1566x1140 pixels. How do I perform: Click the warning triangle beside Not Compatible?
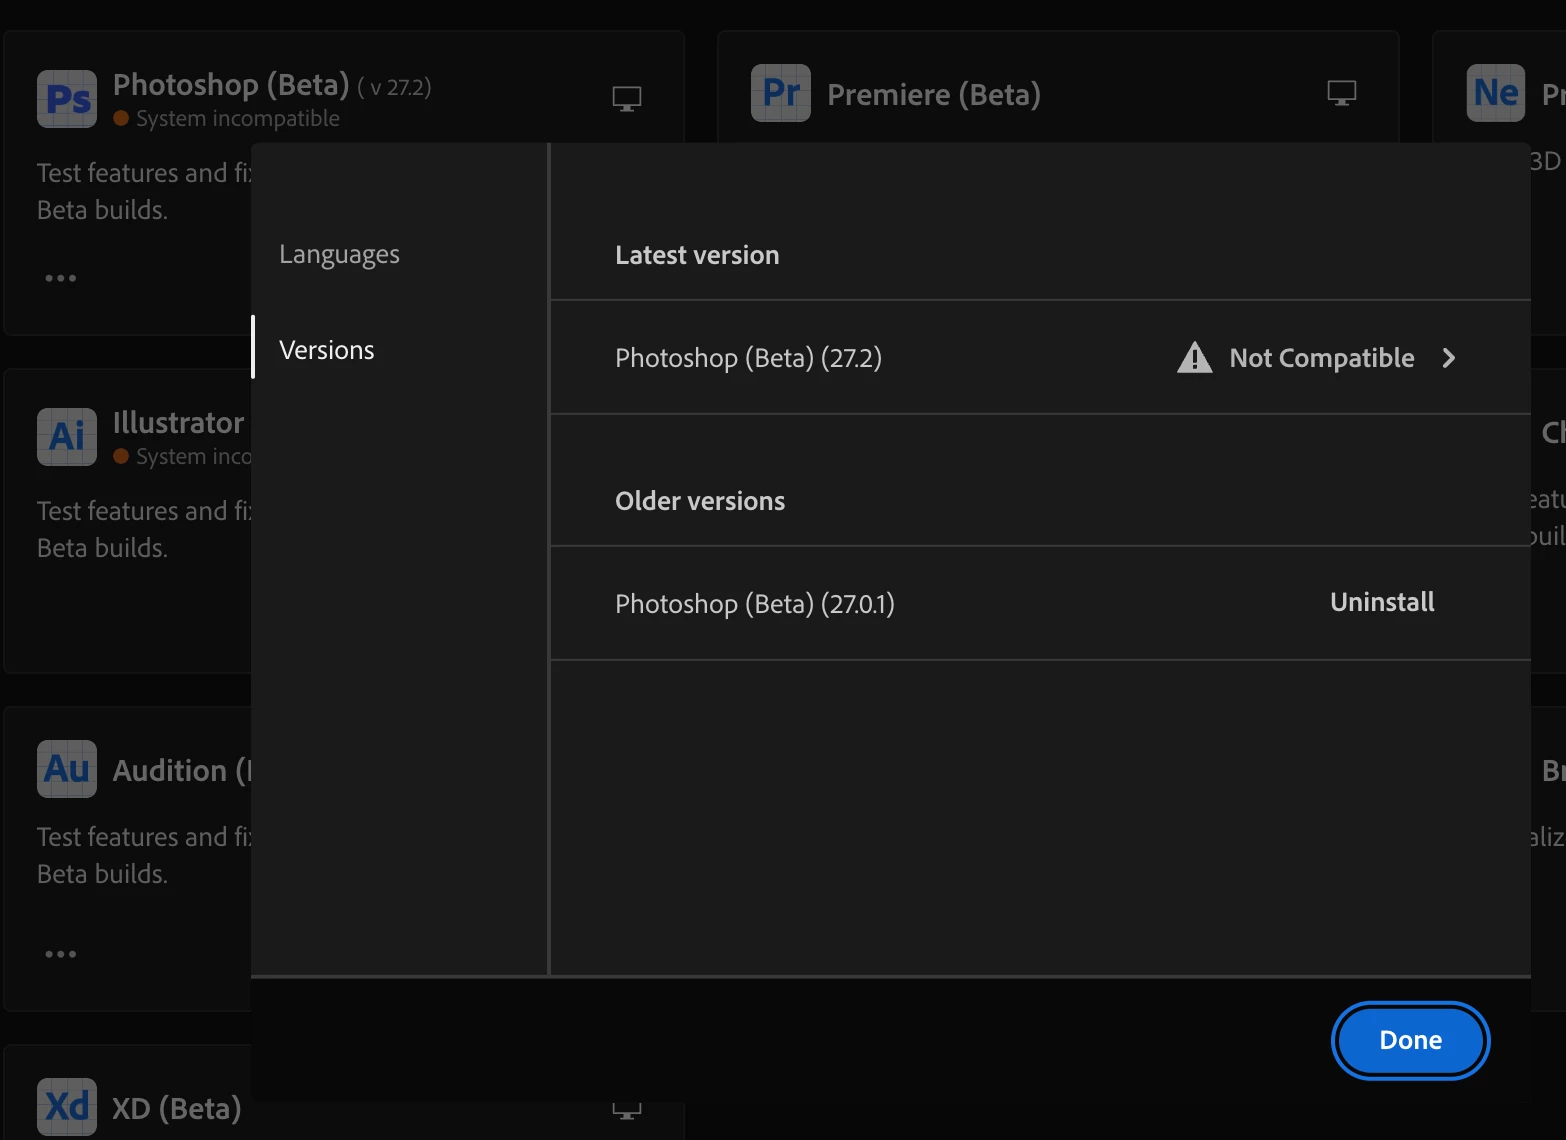tap(1195, 357)
